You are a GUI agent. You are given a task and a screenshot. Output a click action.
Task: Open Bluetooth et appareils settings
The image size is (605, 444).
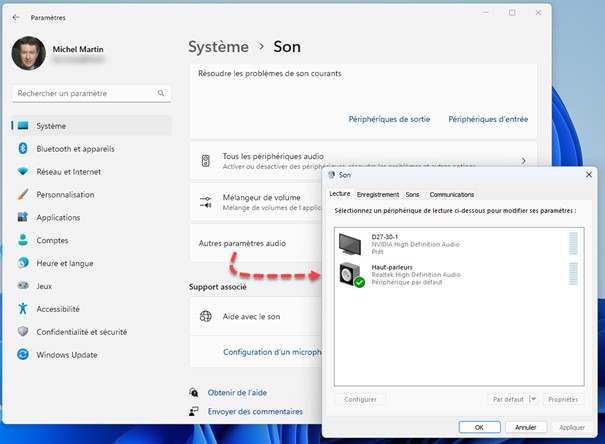point(75,149)
